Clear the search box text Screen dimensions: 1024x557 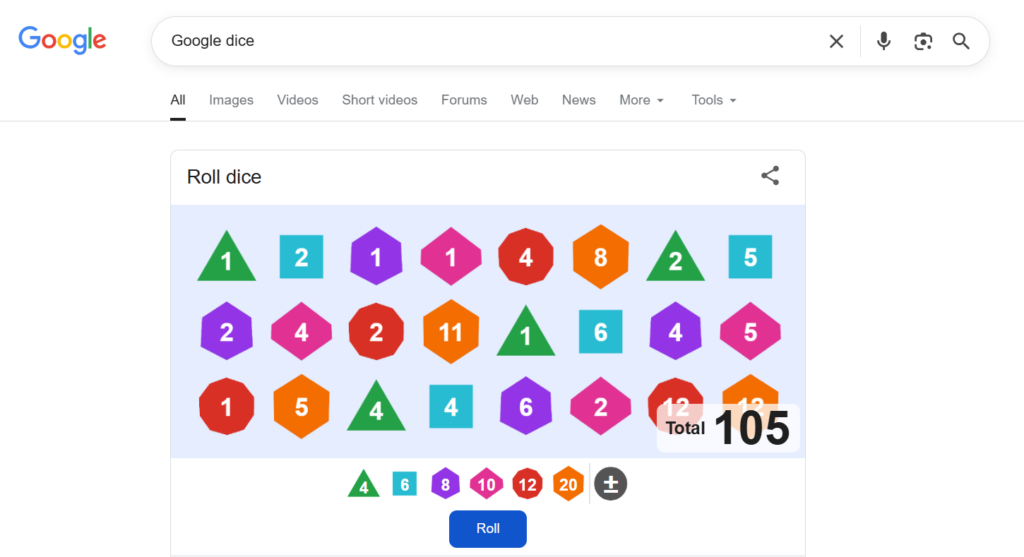coord(836,41)
